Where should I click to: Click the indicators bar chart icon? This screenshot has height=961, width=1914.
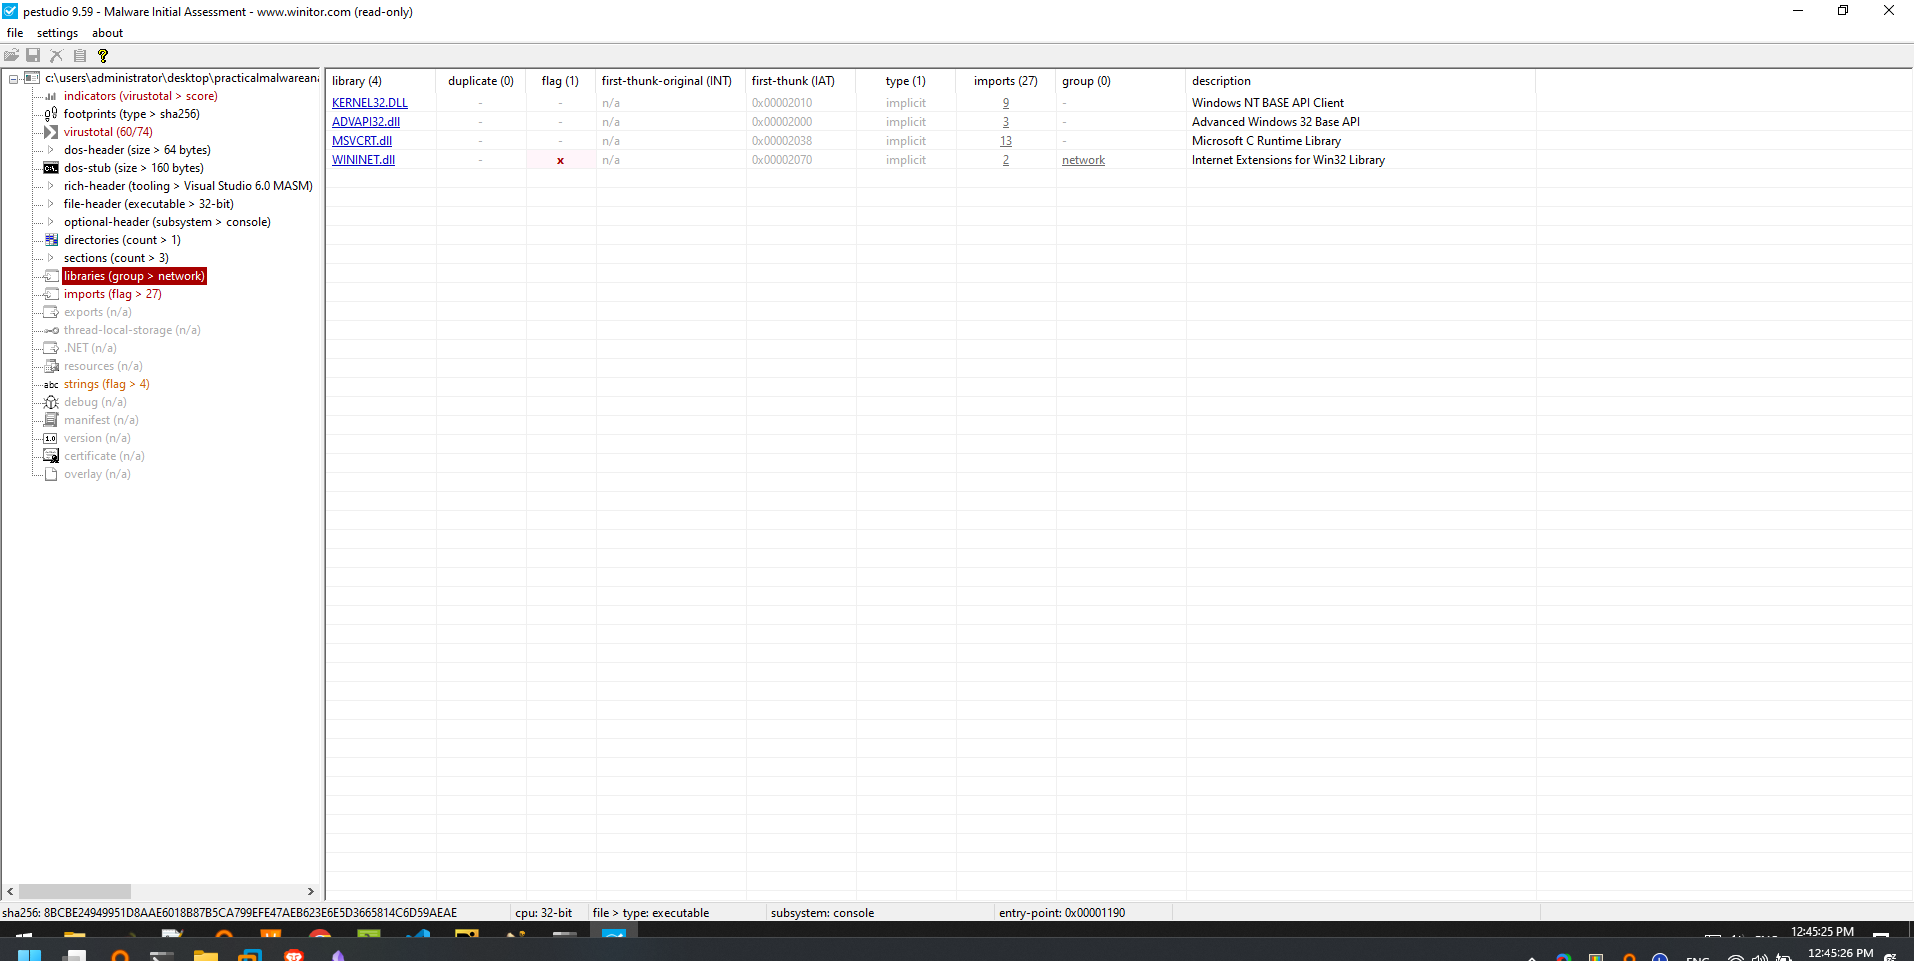(51, 97)
